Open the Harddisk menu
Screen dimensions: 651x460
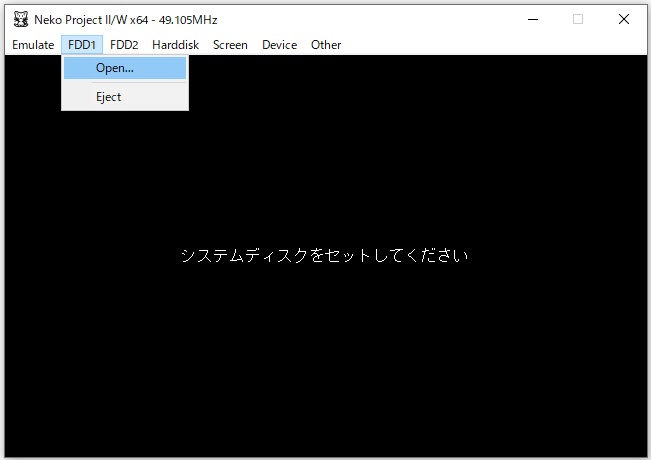pos(175,45)
